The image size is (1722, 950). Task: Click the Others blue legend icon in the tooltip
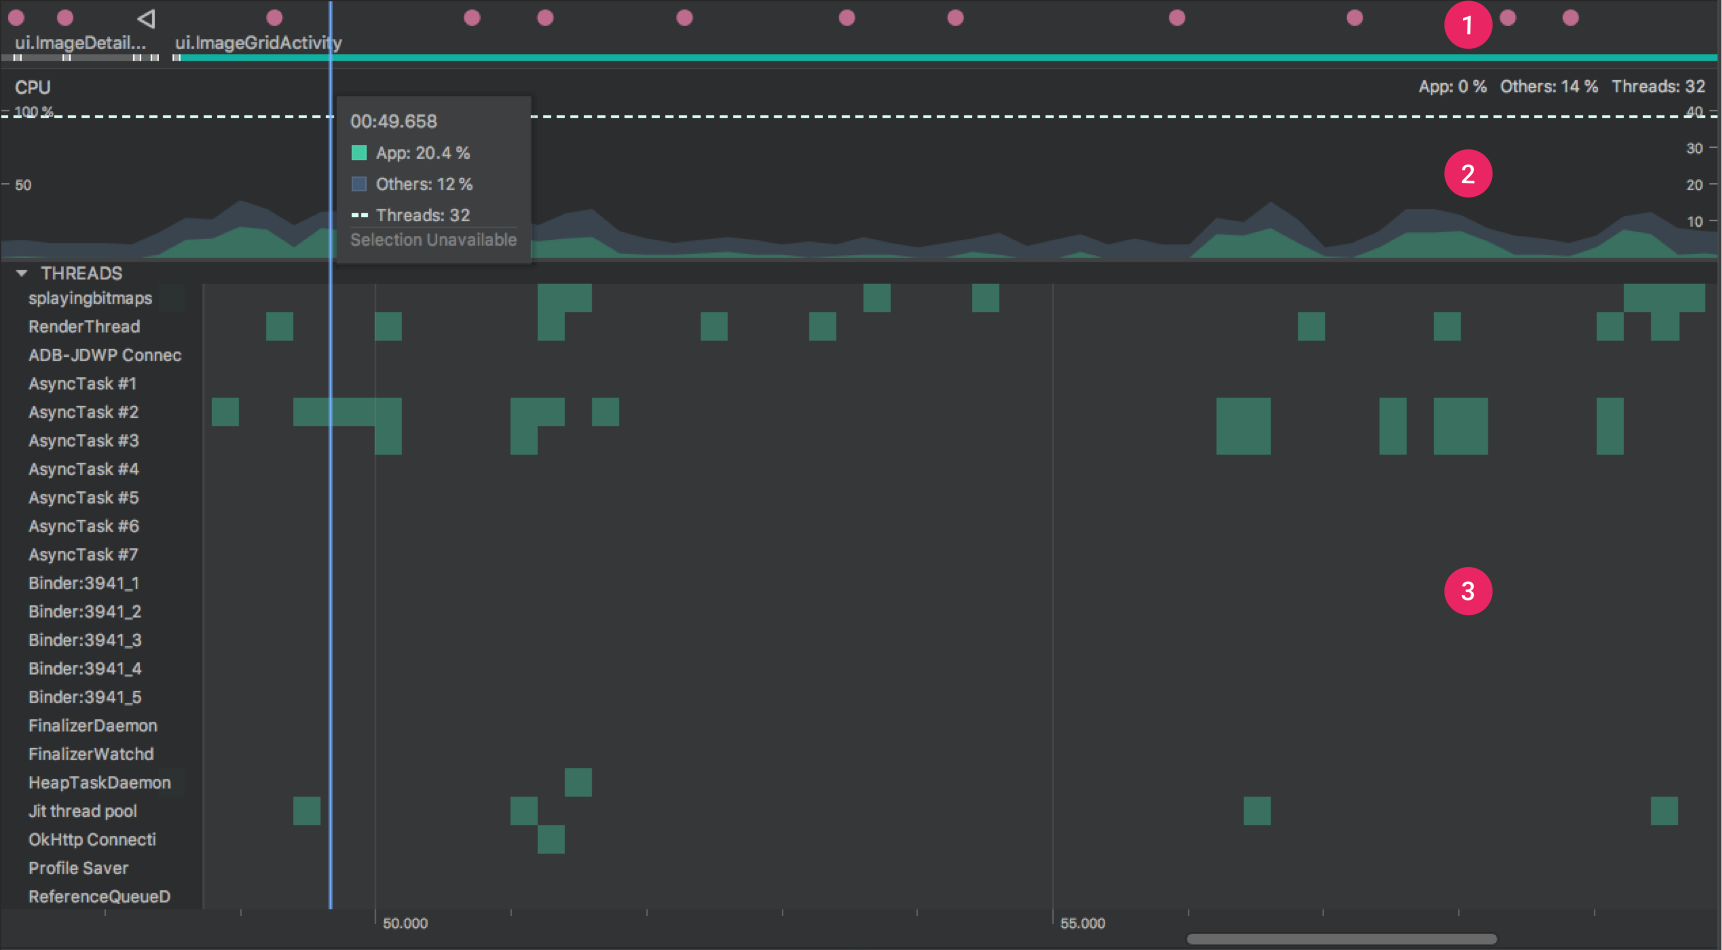[359, 184]
